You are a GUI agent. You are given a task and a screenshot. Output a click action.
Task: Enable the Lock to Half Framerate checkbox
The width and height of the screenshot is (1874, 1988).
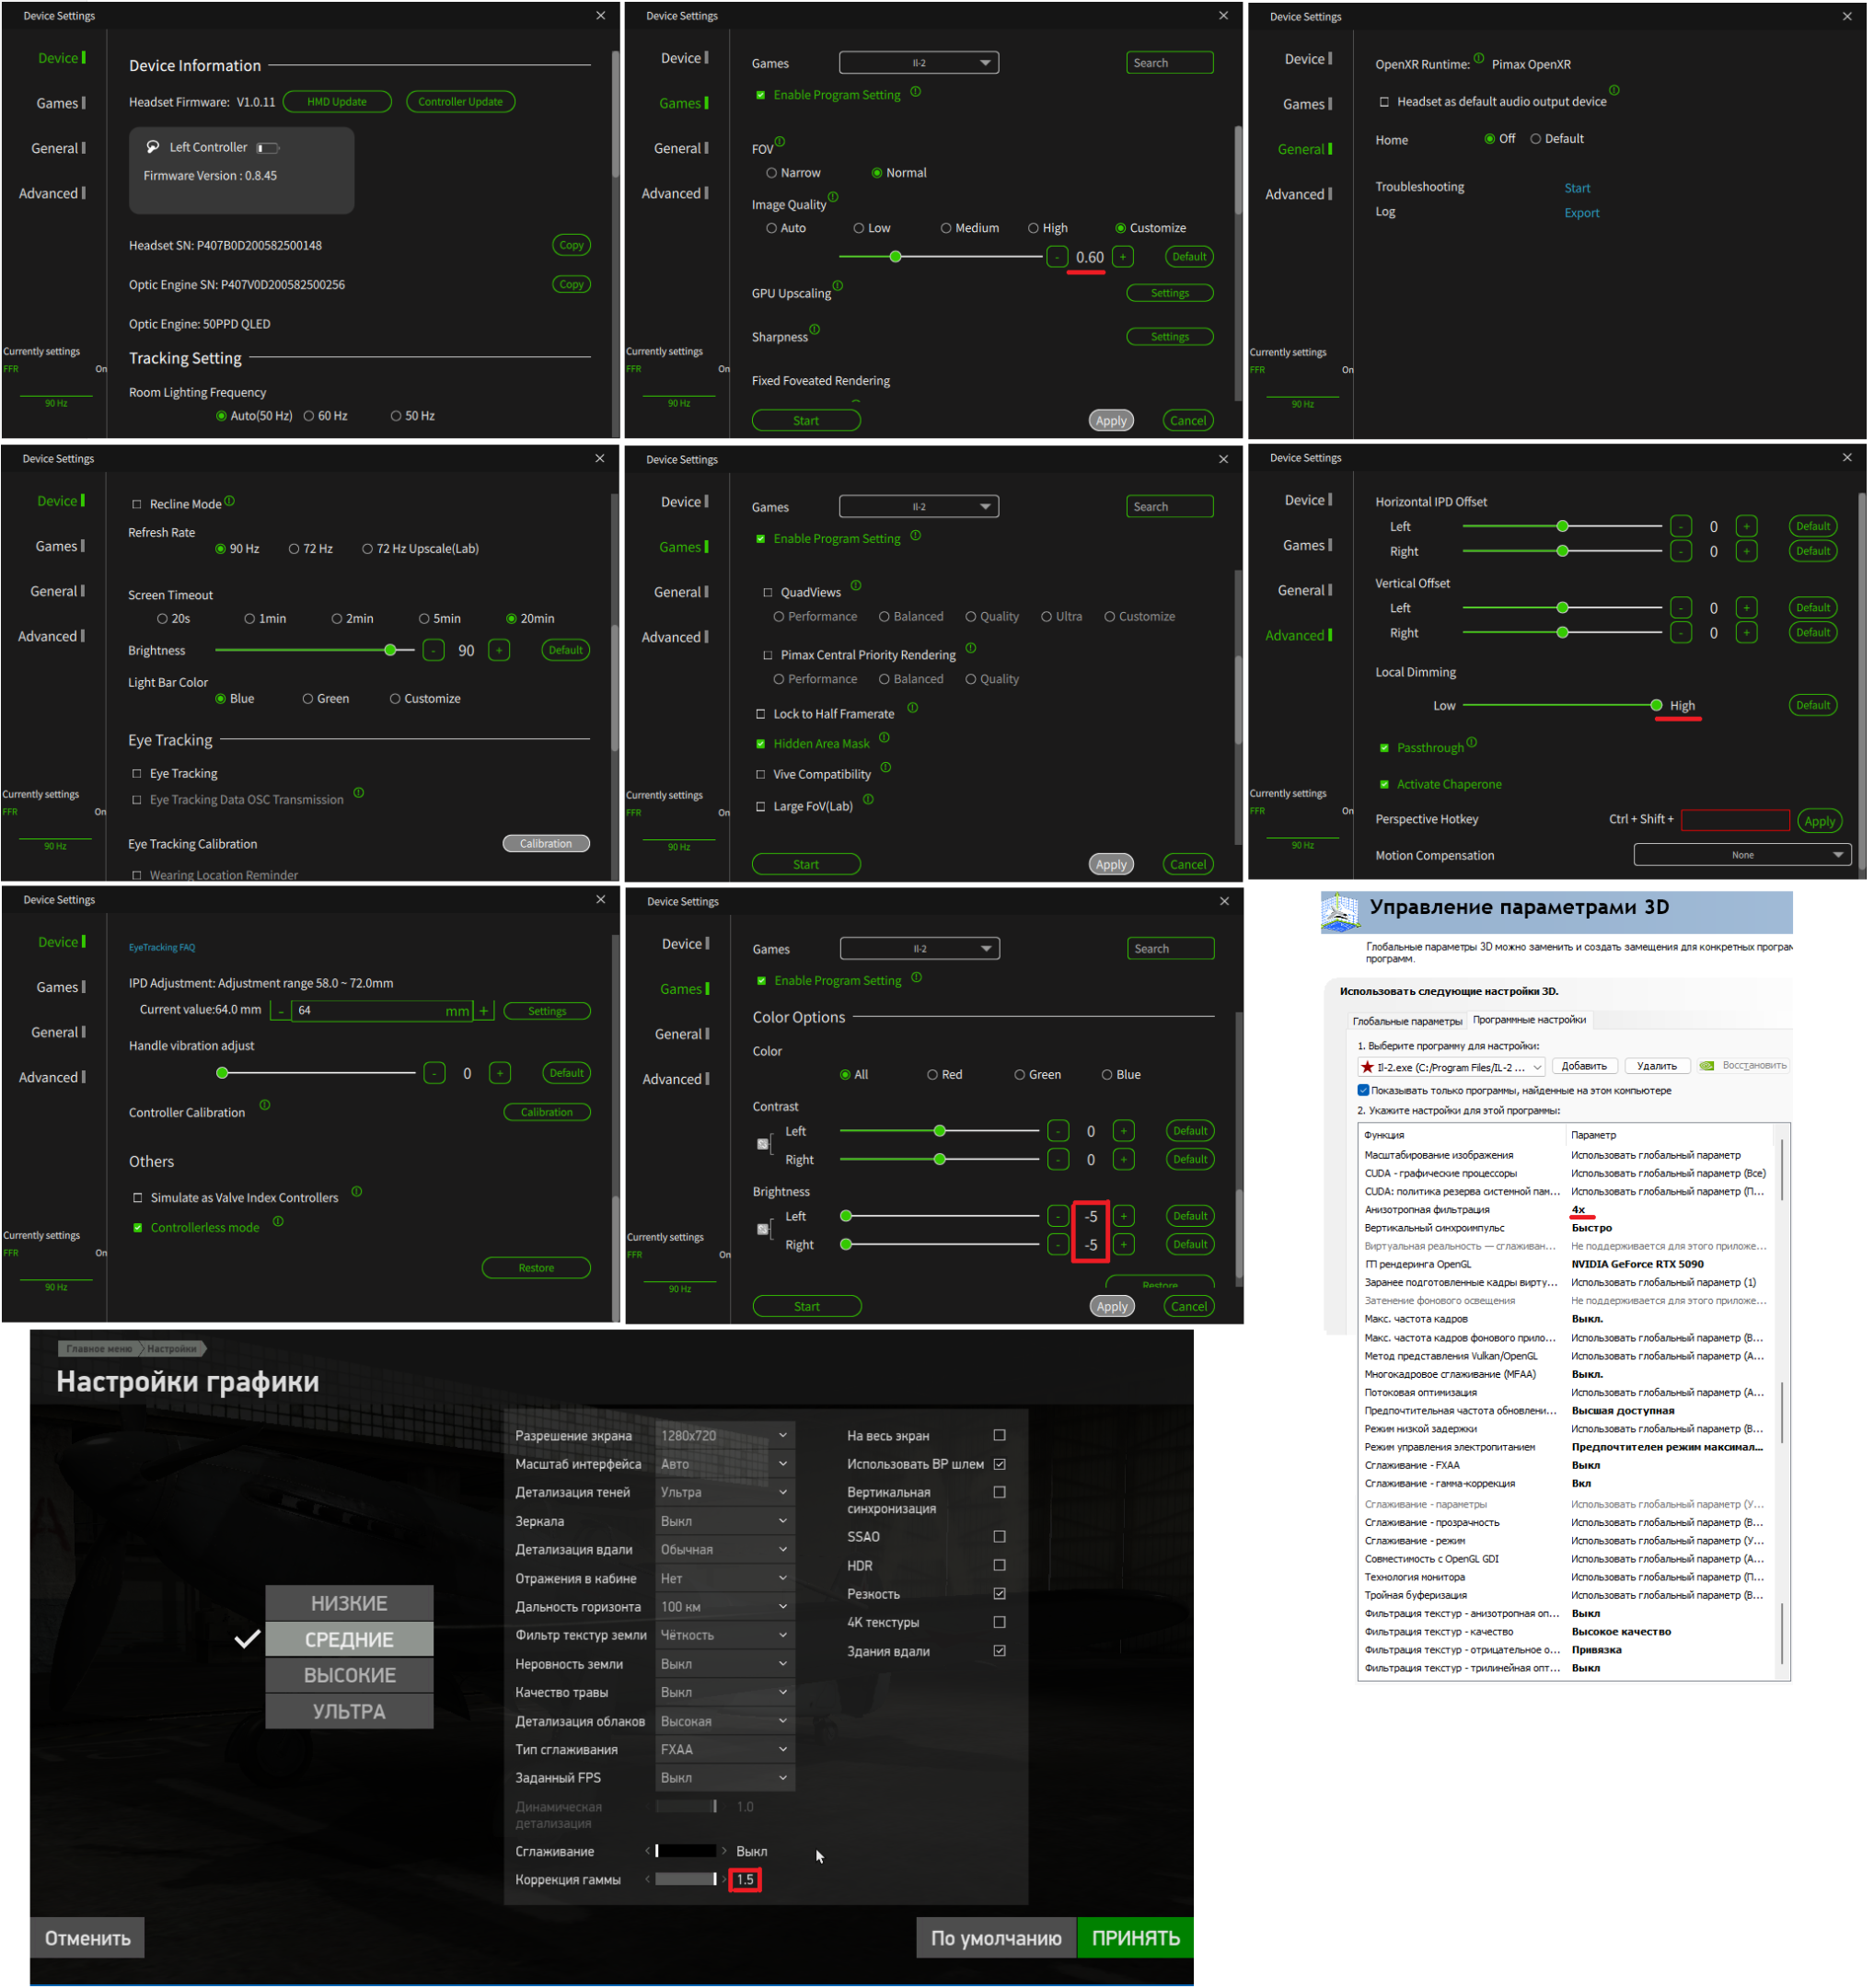pos(761,714)
